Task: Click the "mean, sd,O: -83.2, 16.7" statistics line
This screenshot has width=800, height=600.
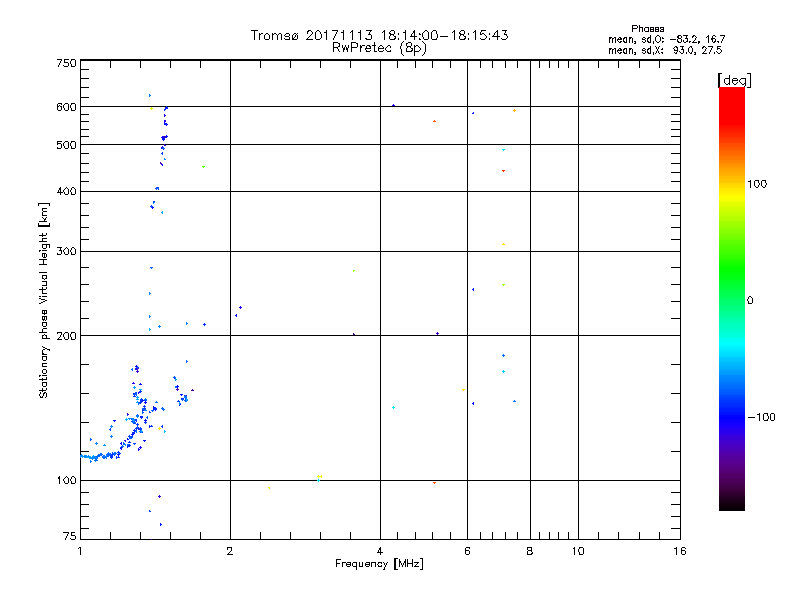Action: click(x=666, y=39)
